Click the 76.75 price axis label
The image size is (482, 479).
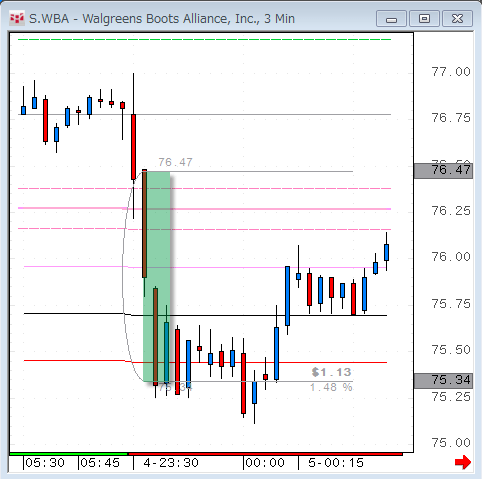tap(451, 118)
